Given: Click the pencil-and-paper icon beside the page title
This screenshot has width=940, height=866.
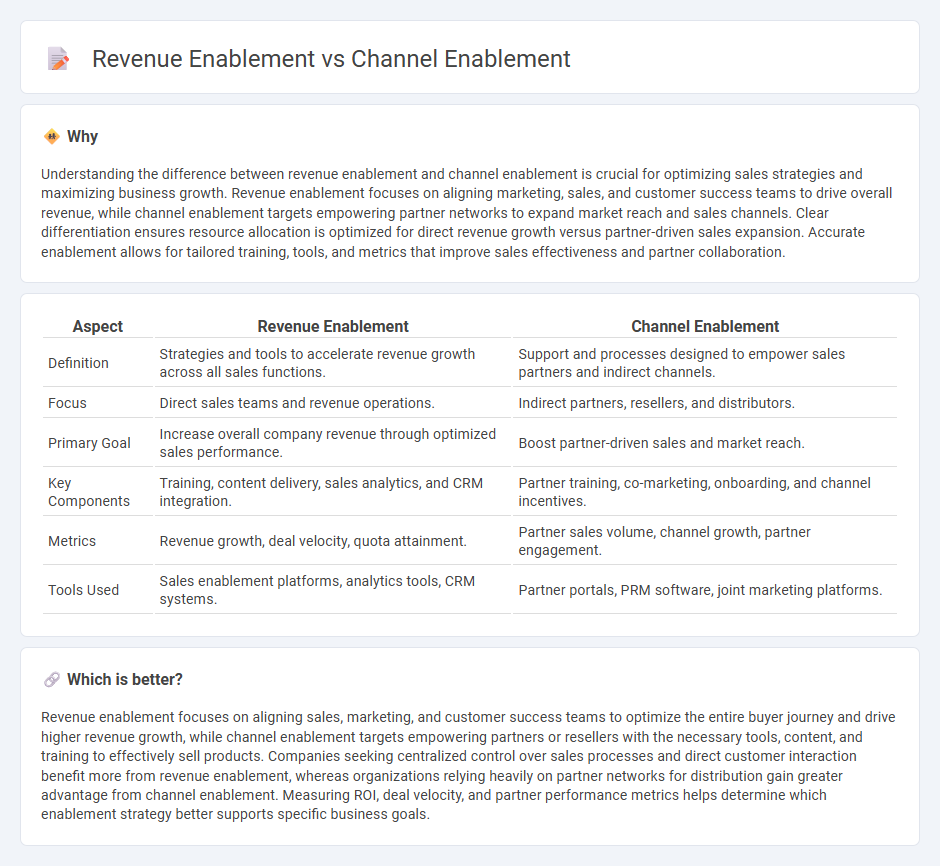Looking at the screenshot, I should [58, 59].
